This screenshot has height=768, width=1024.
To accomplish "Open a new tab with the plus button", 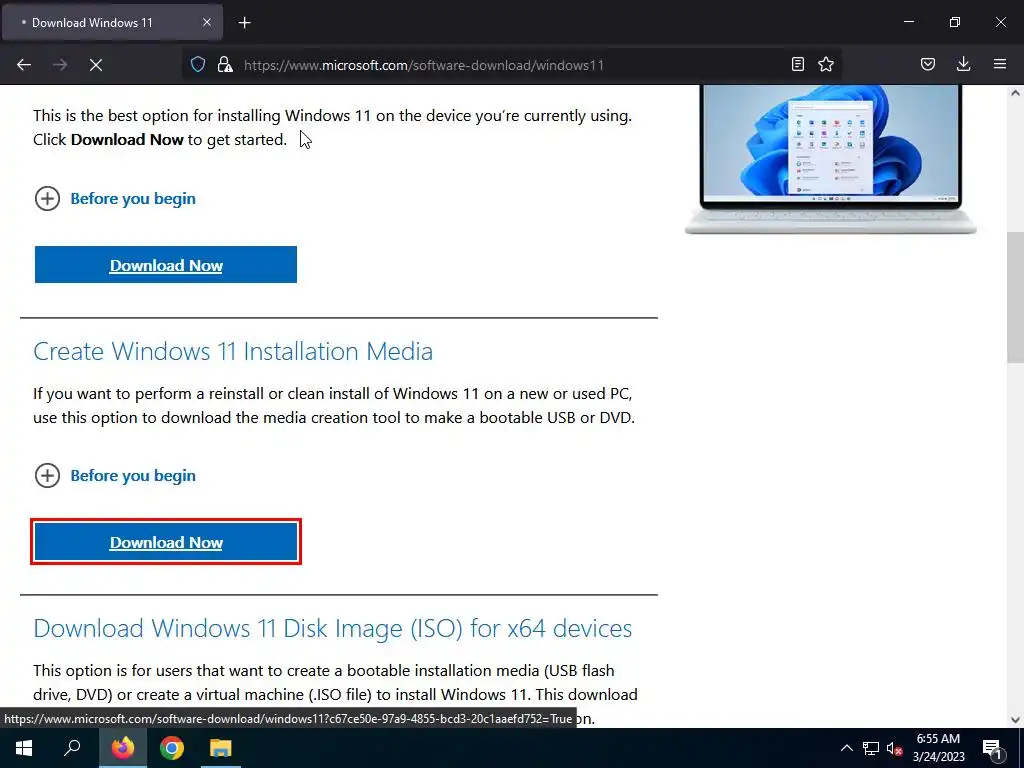I will [244, 23].
